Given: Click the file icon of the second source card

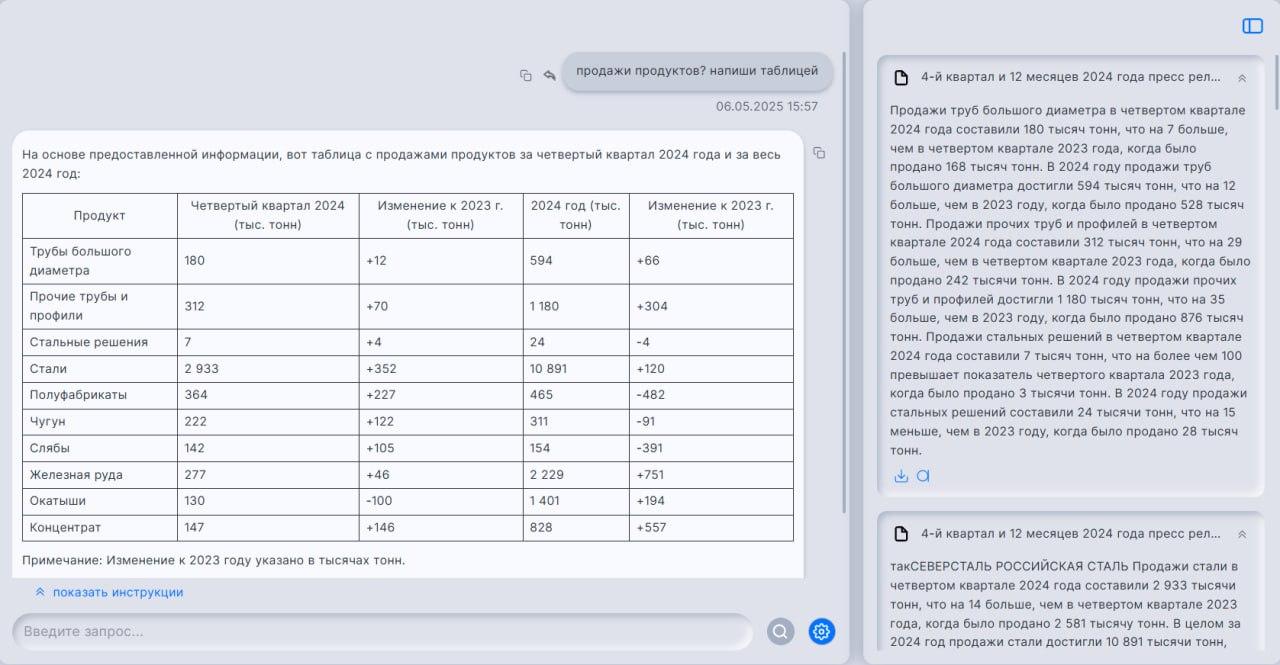Looking at the screenshot, I should (901, 534).
